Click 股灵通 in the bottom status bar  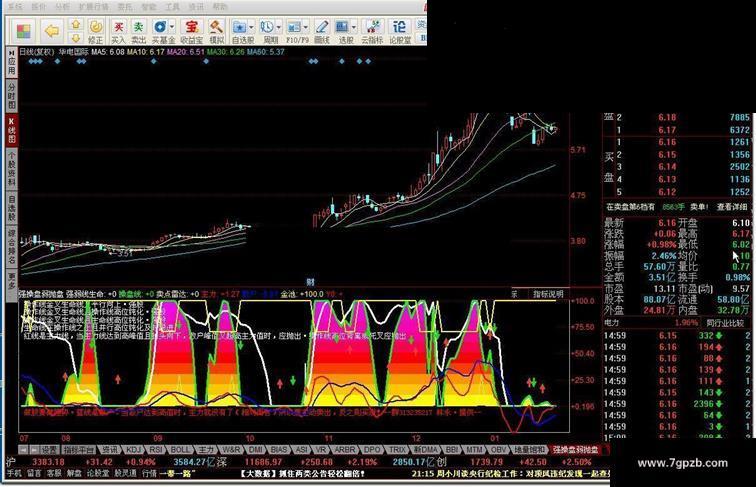coord(125,473)
